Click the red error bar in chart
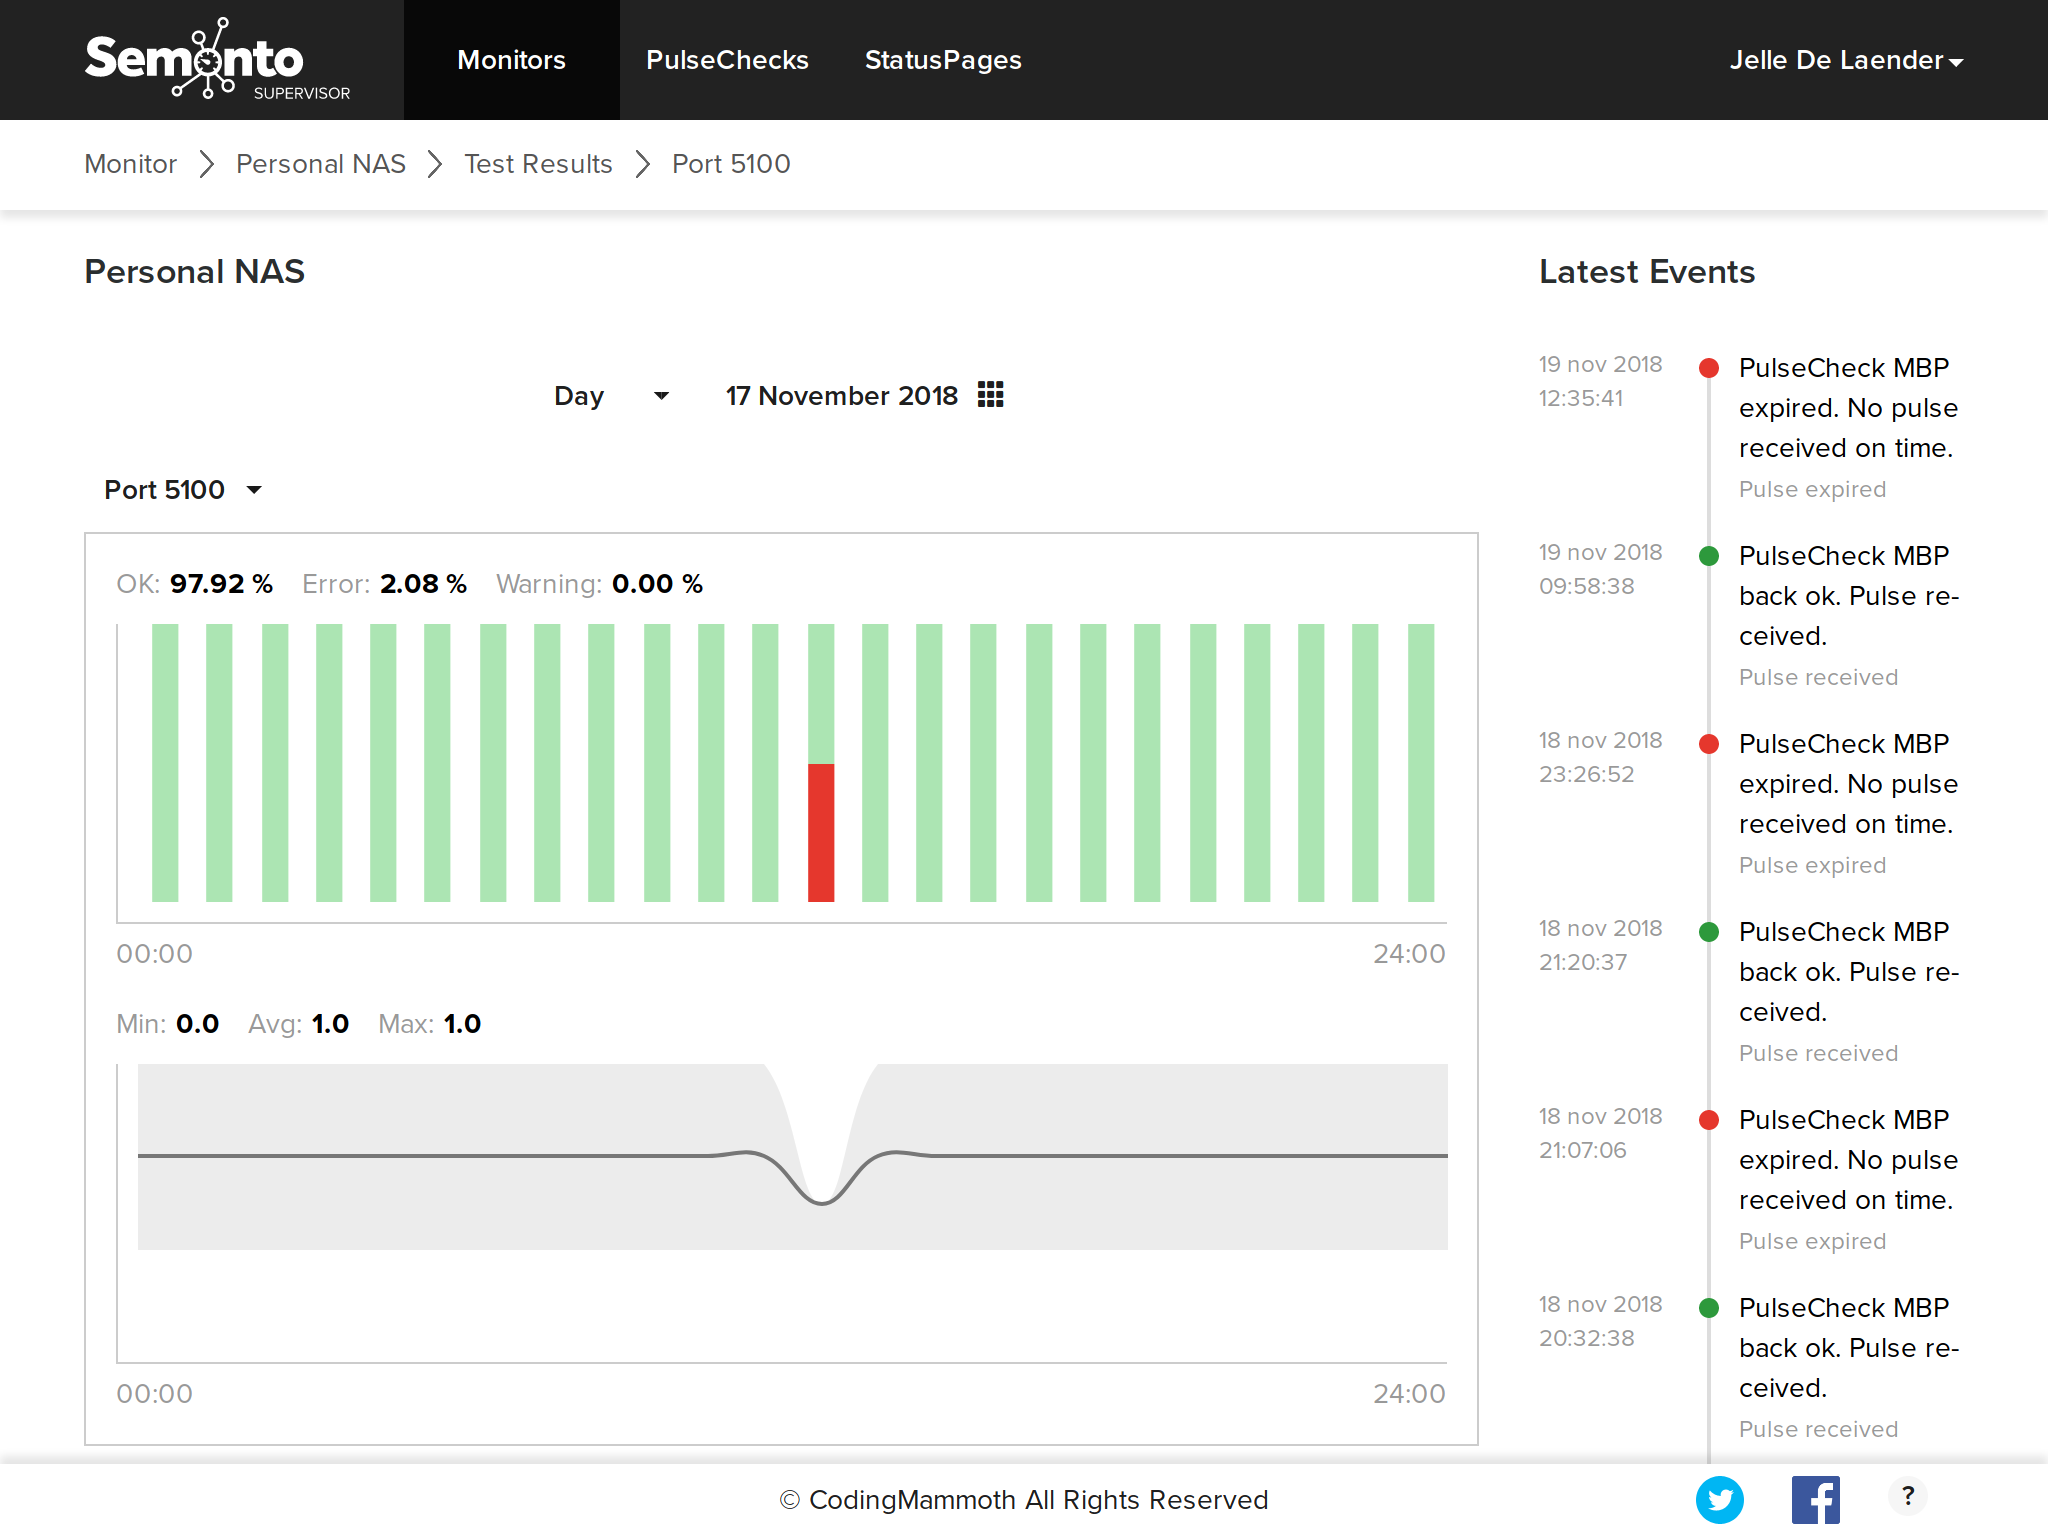2048x1536 pixels. pos(821,833)
